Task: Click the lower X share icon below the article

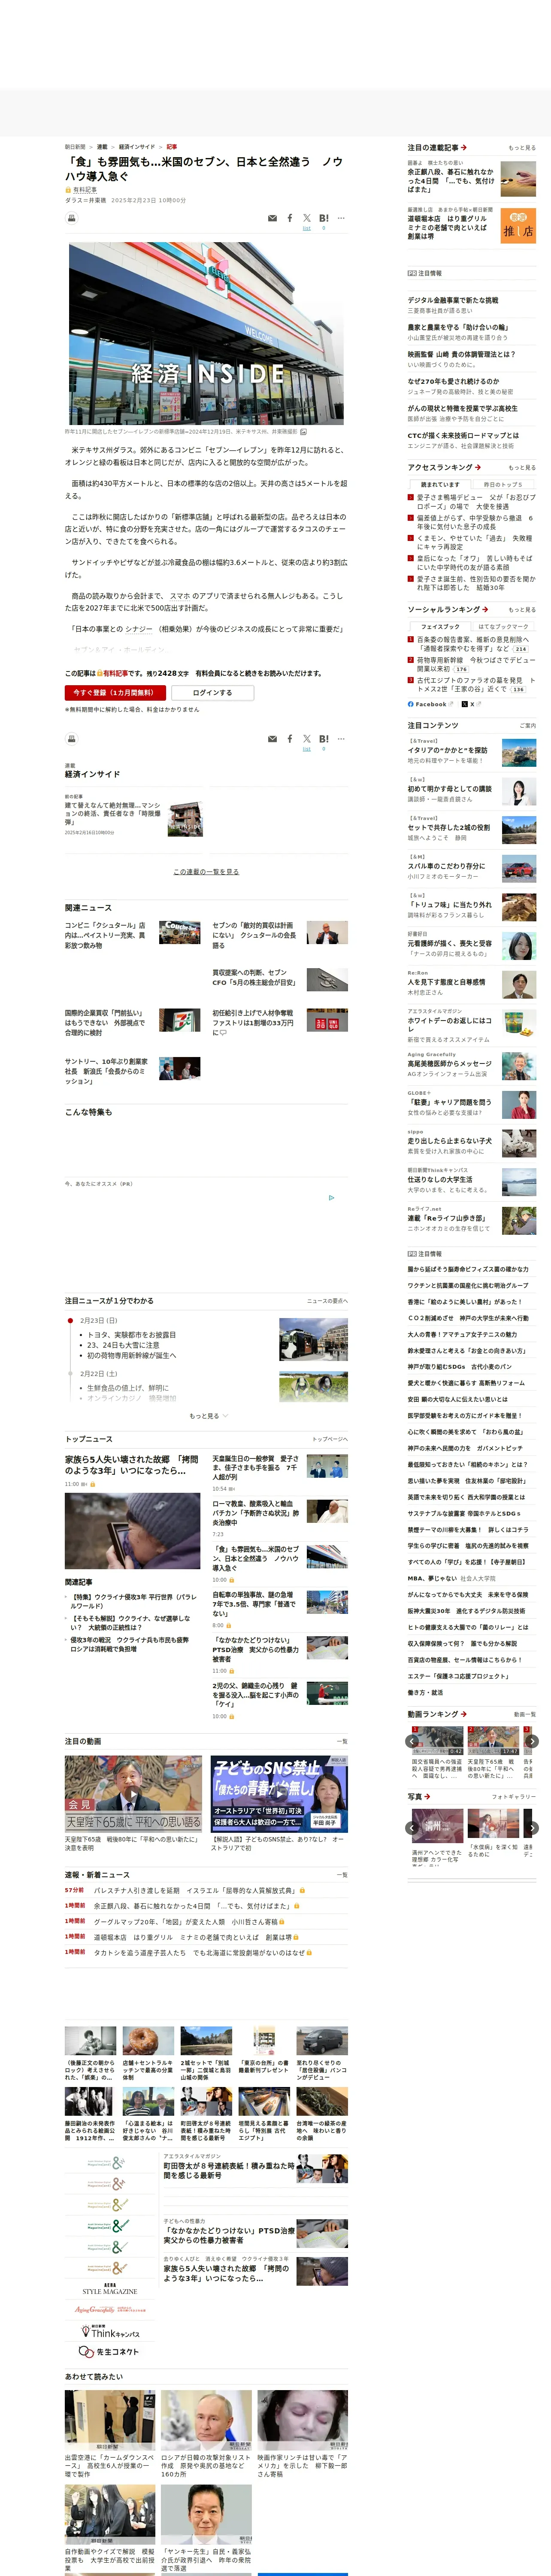Action: (307, 739)
